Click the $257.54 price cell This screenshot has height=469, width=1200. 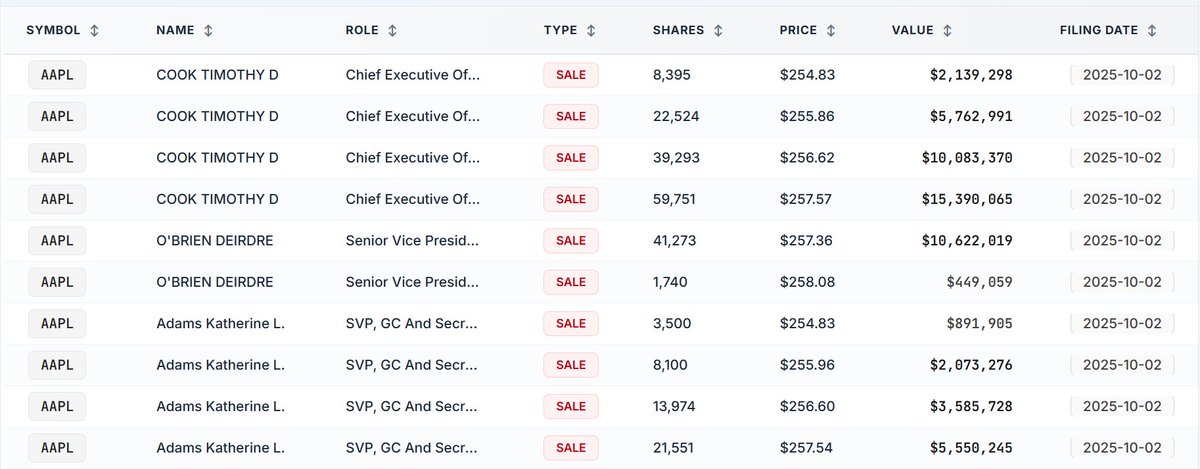tap(806, 448)
